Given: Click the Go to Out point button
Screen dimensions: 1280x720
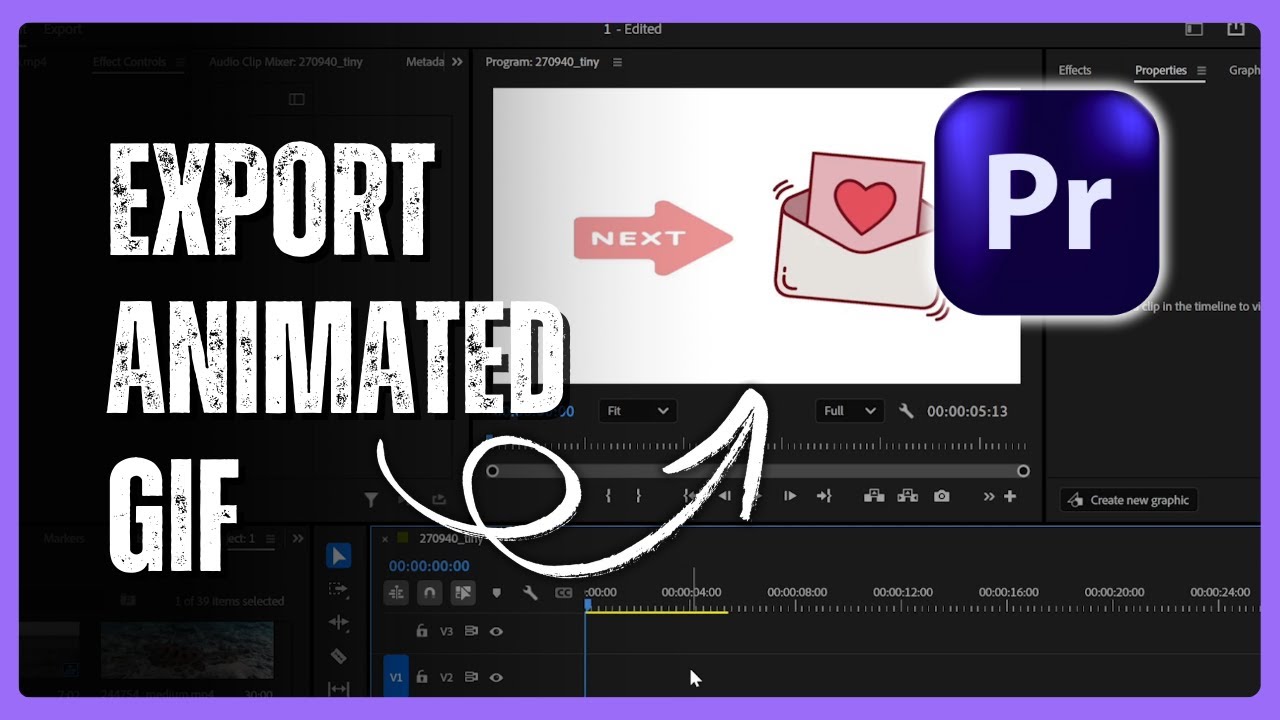Looking at the screenshot, I should tap(824, 496).
